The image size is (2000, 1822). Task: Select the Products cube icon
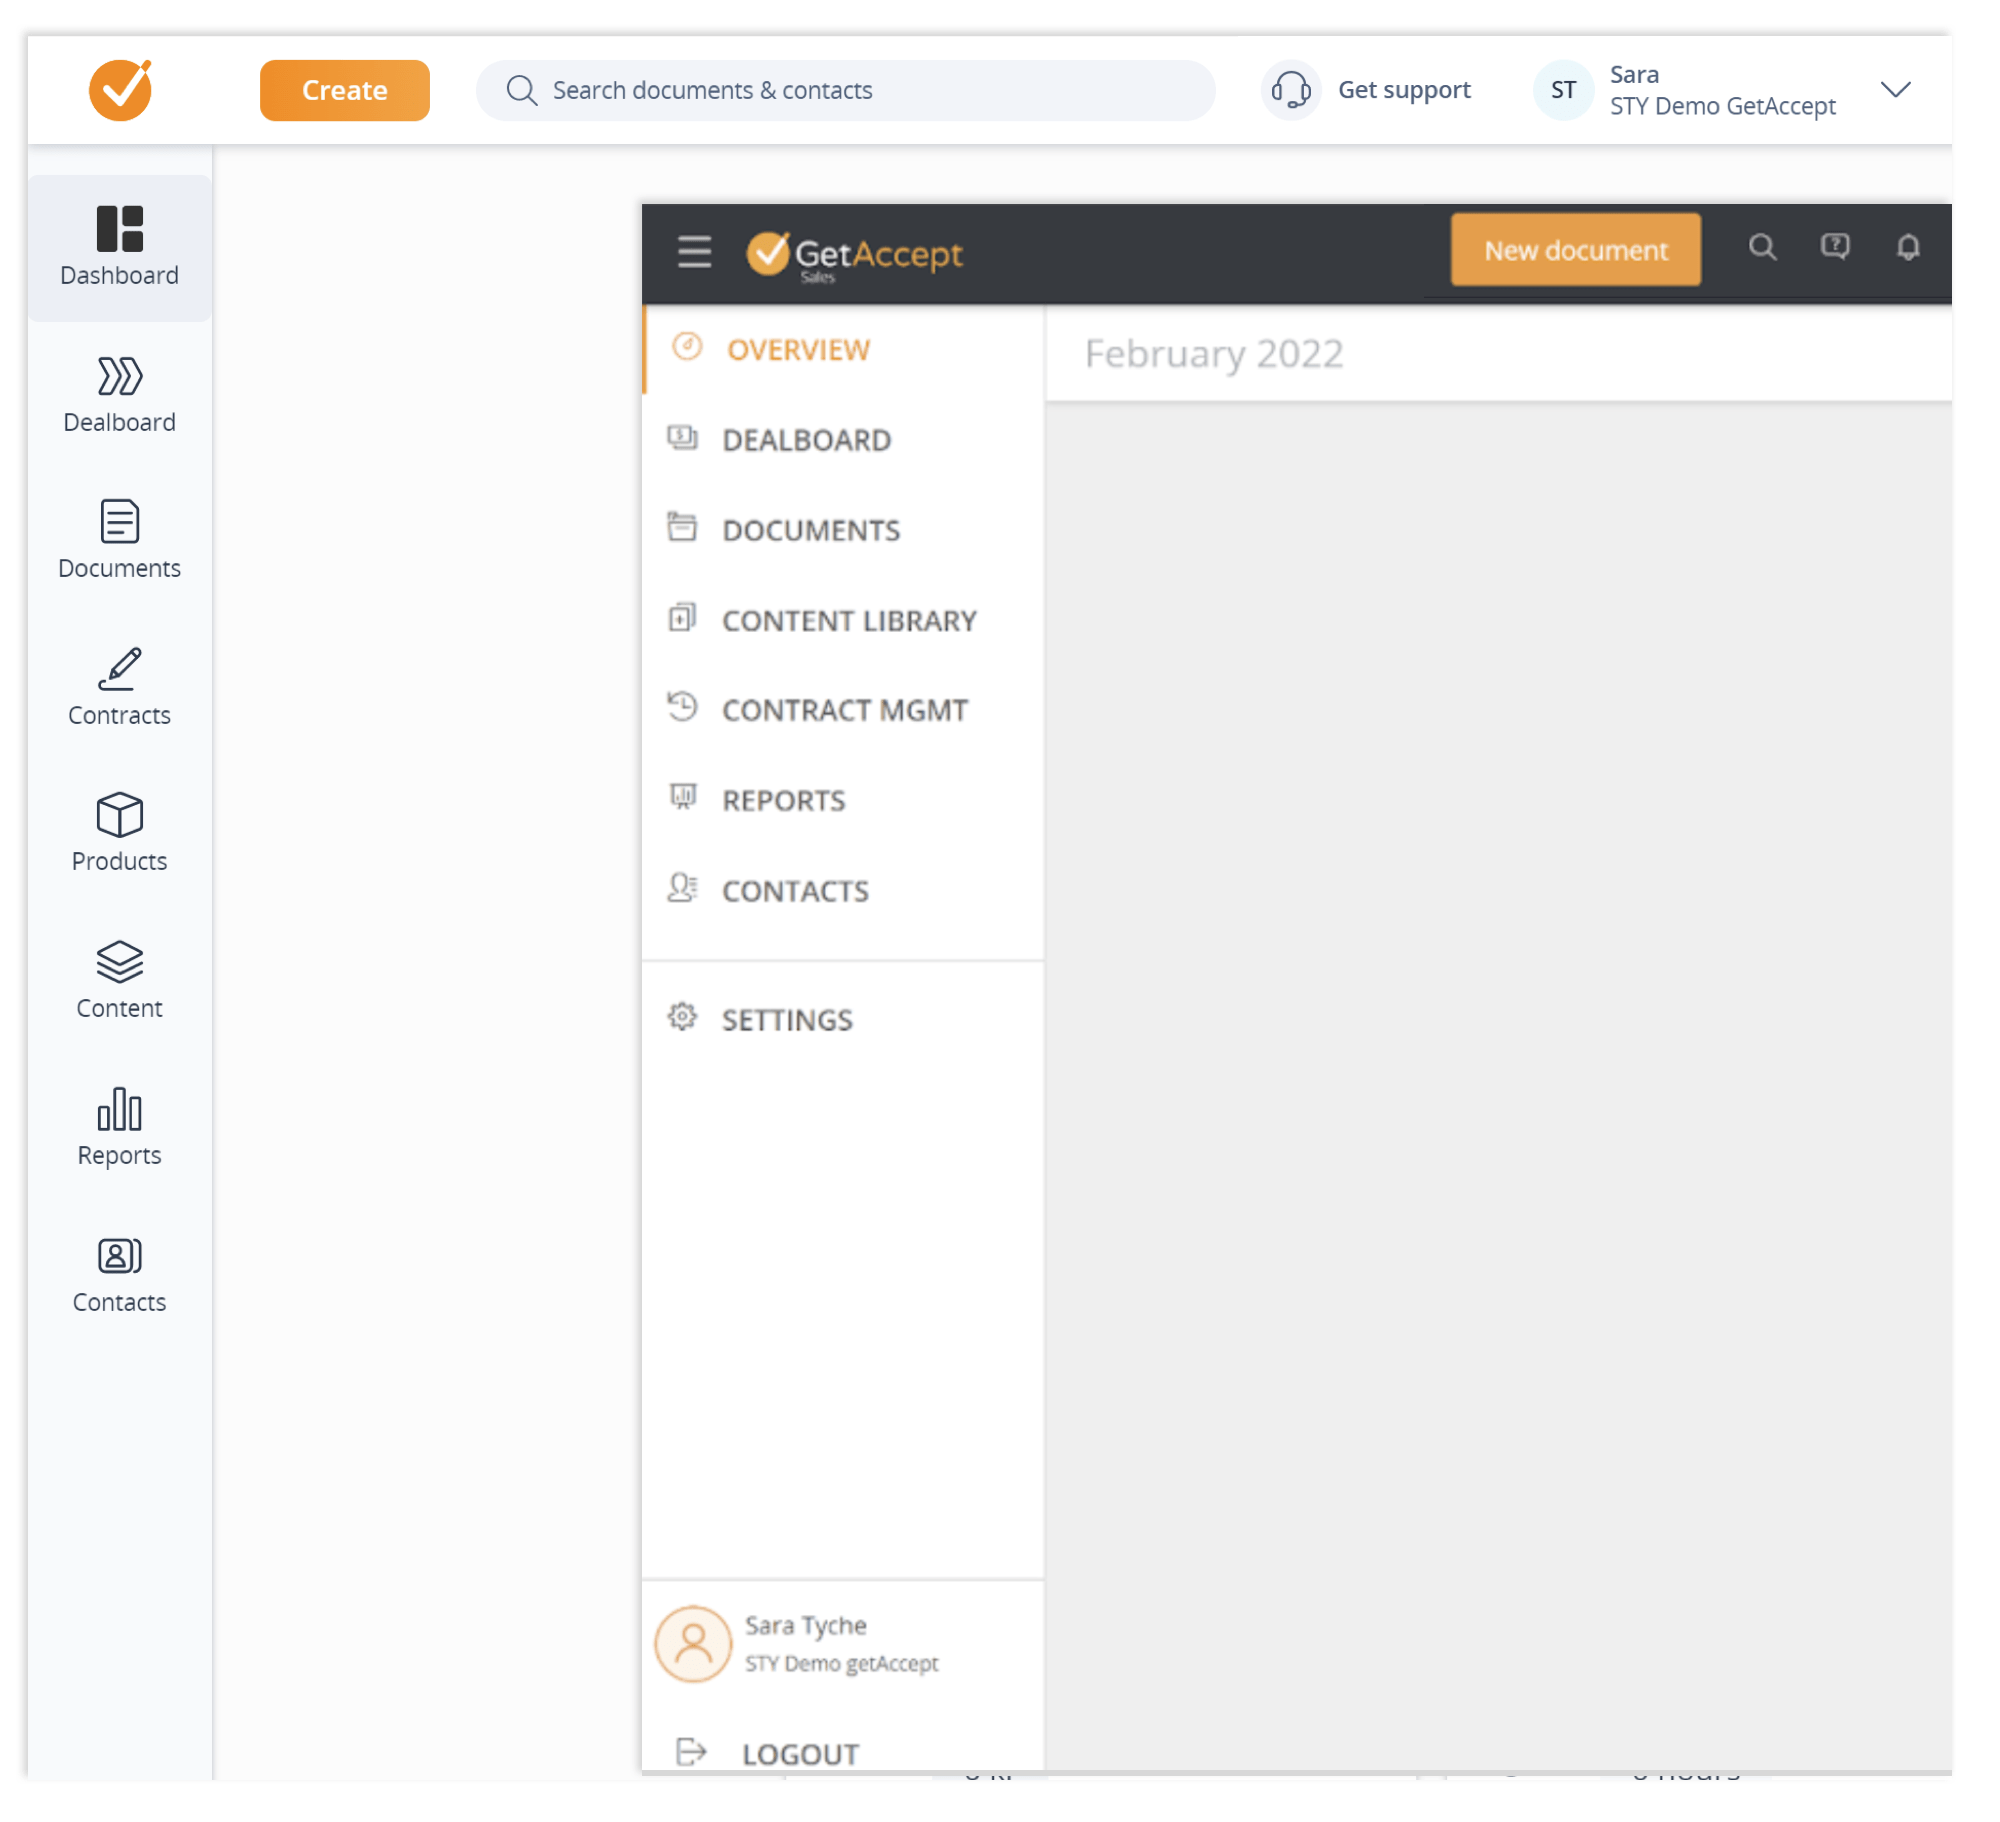119,820
